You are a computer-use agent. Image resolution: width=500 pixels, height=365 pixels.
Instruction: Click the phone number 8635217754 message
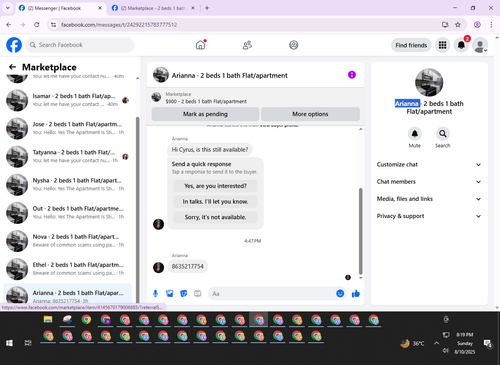tap(188, 266)
